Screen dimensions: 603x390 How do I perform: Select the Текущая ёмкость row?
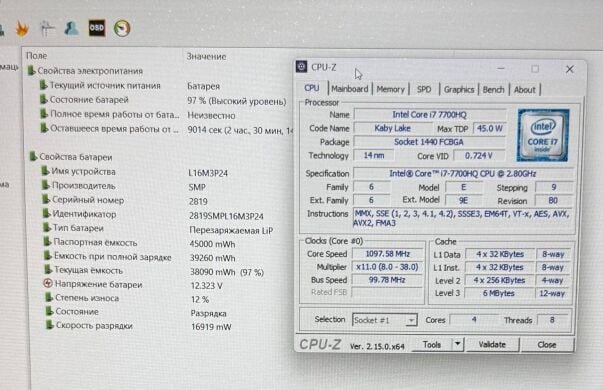point(83,270)
